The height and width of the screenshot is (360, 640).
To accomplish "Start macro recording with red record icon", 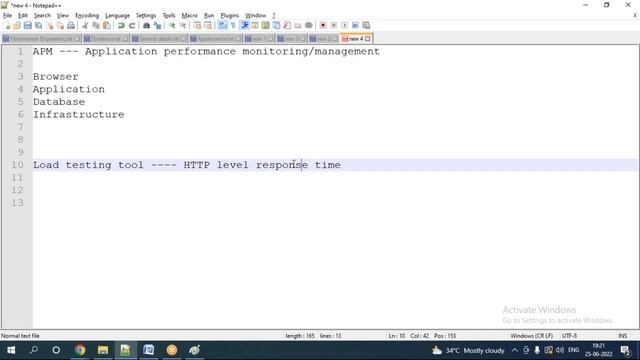I will (323, 25).
